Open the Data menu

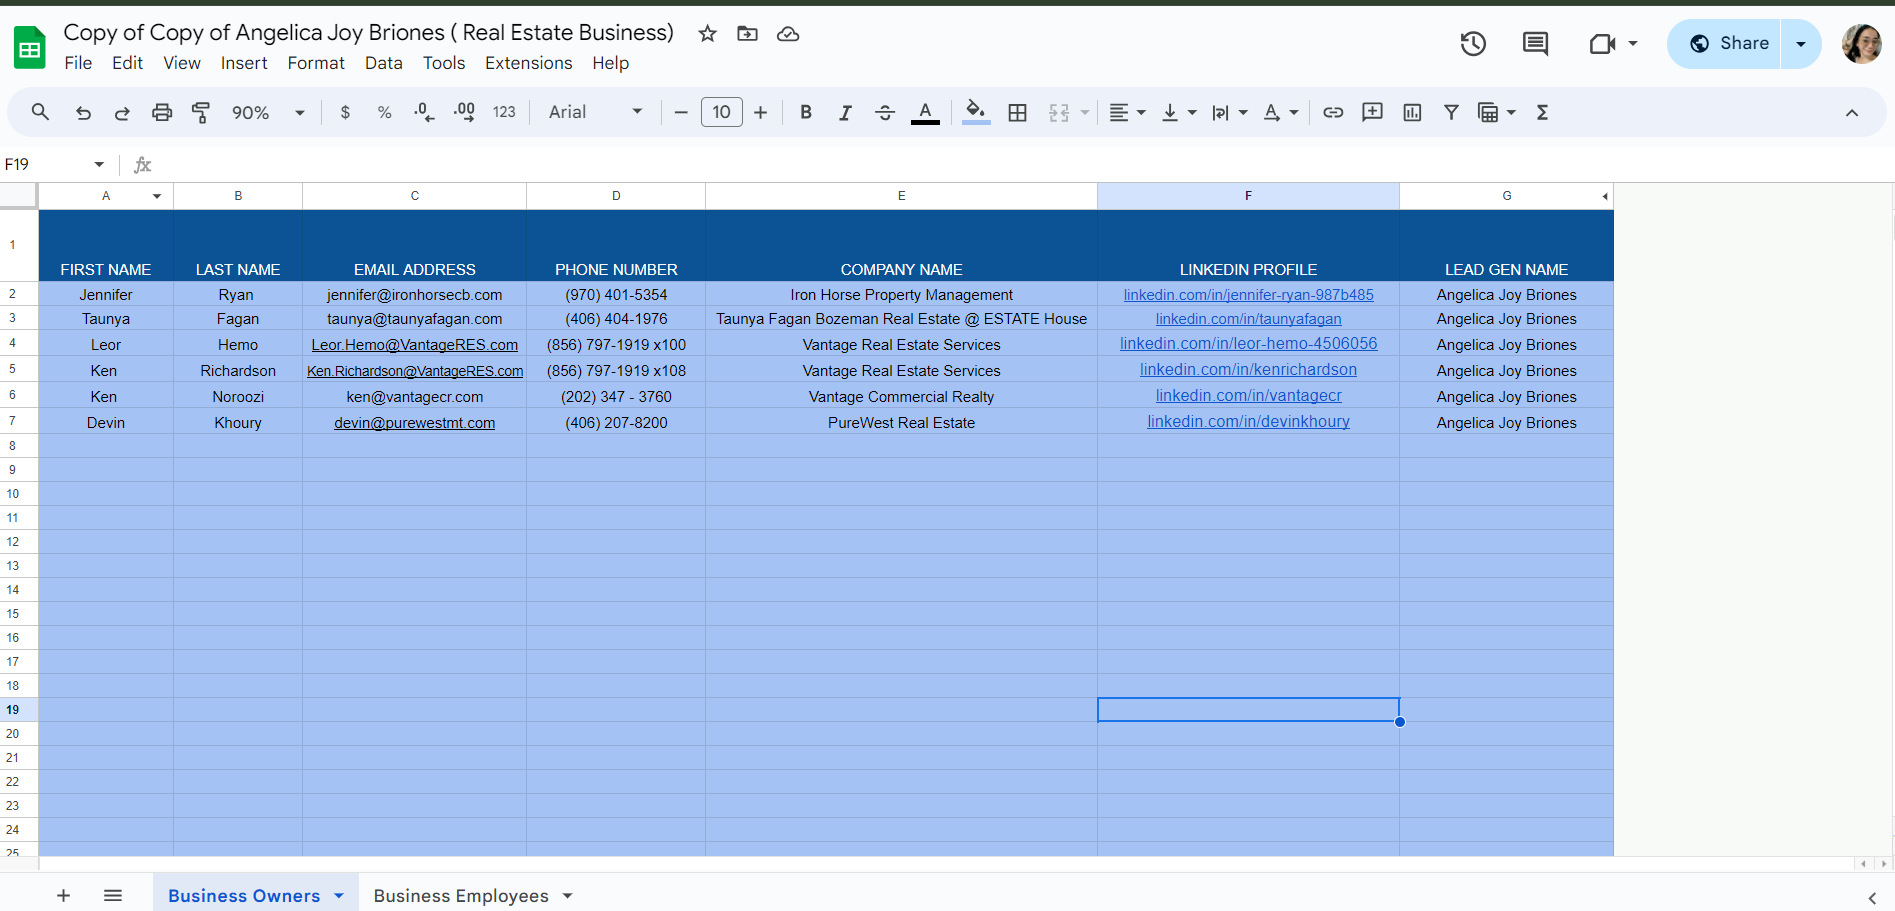click(384, 63)
